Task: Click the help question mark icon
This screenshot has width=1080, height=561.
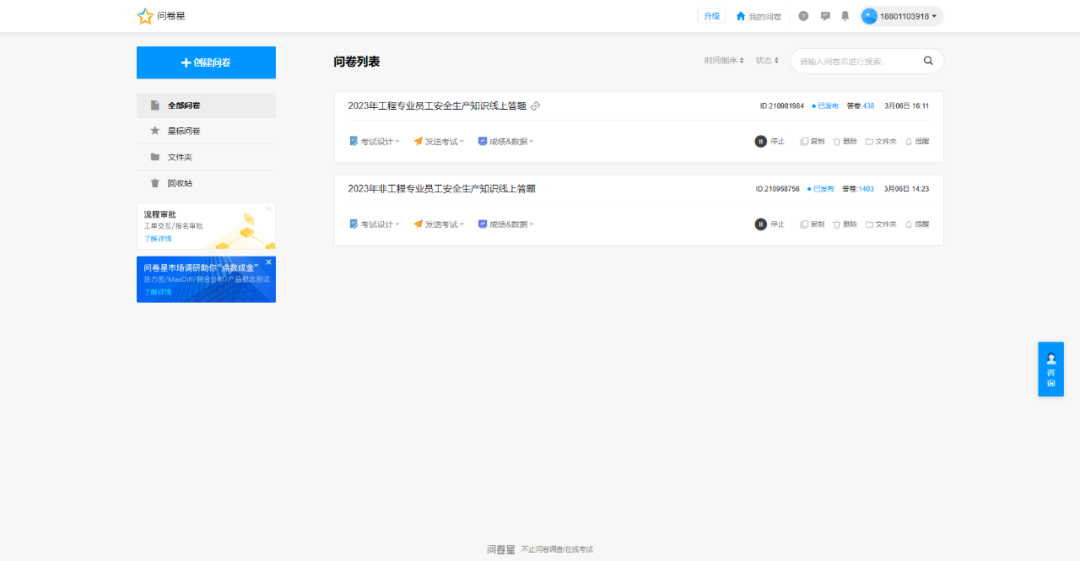Action: pyautogui.click(x=803, y=16)
